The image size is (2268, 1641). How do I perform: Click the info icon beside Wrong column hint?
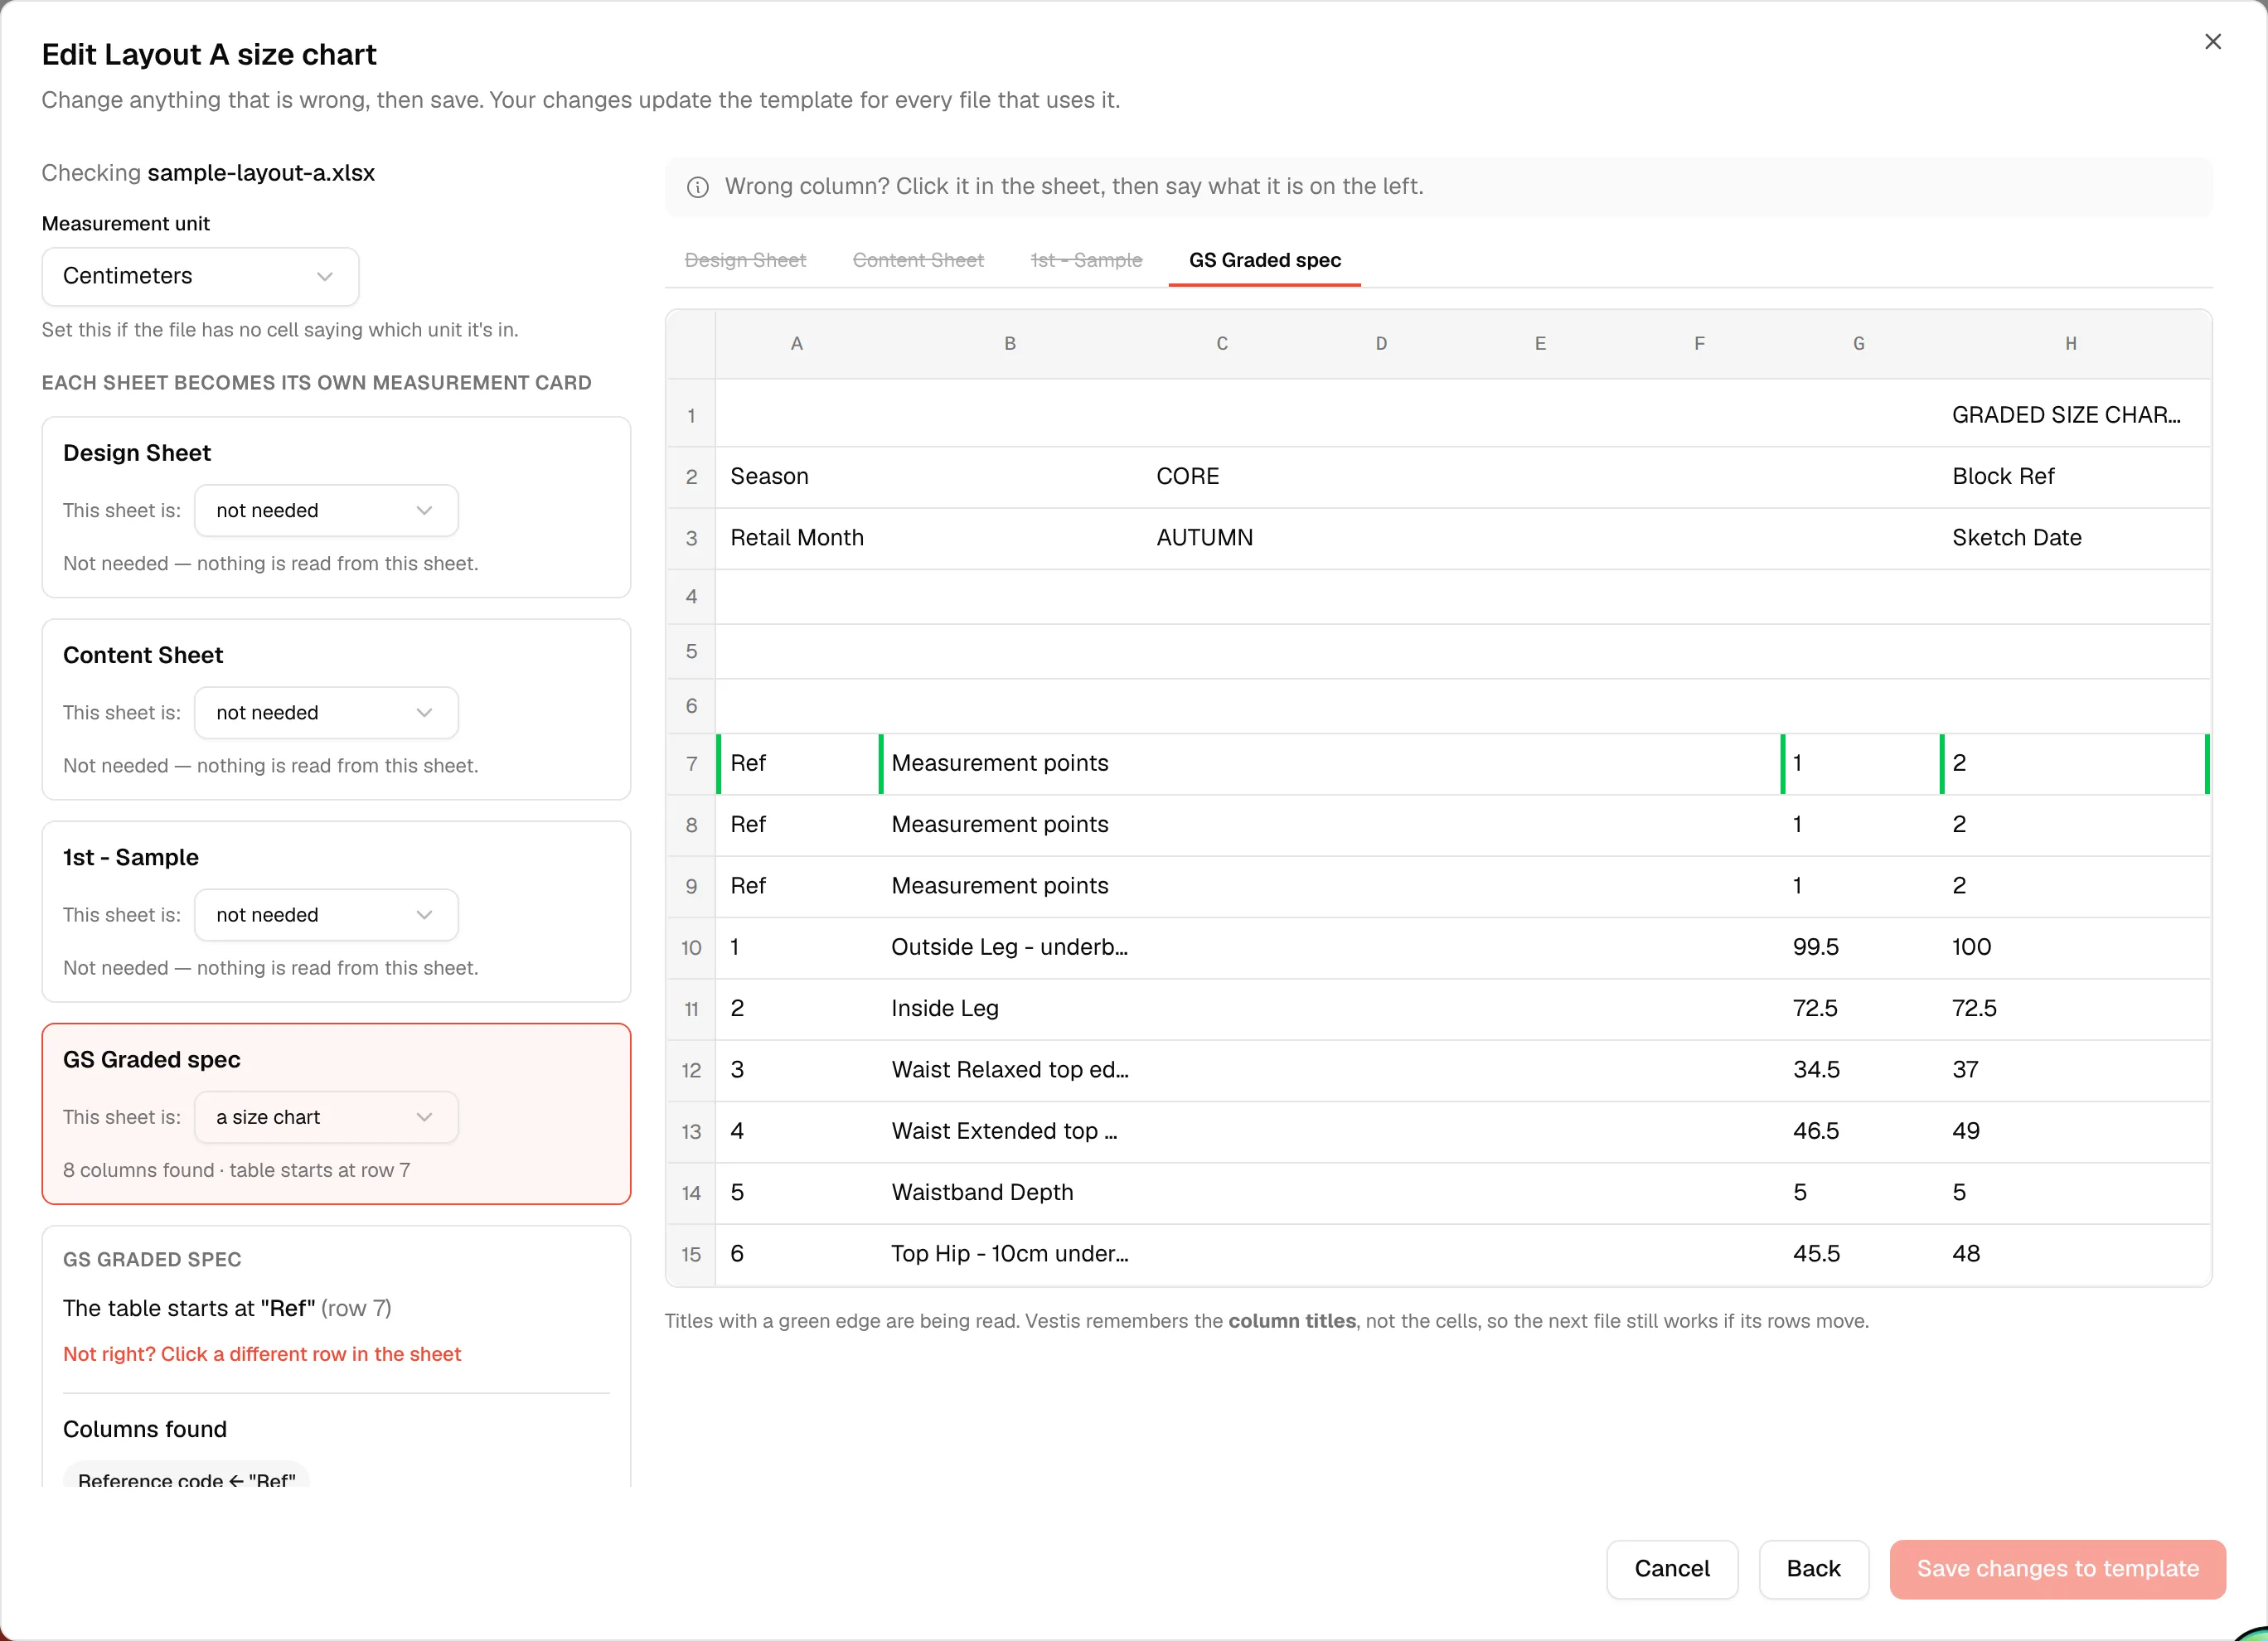698,187
